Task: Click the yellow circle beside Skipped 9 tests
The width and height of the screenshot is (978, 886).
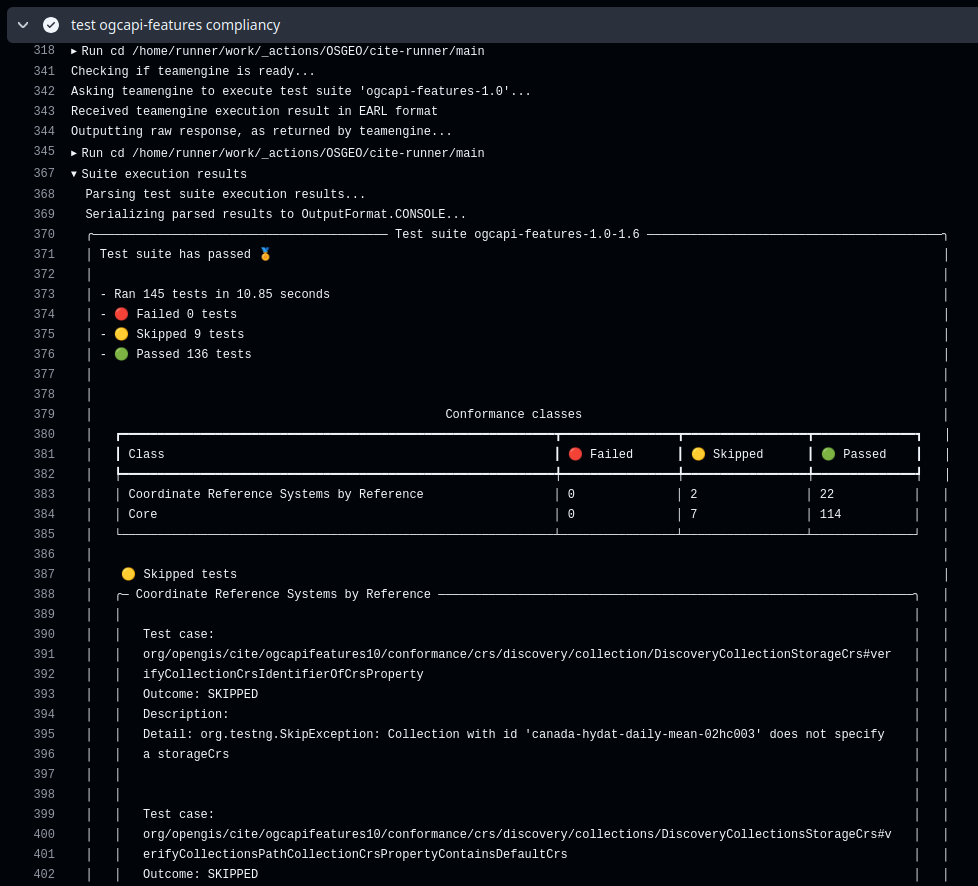Action: click(122, 334)
